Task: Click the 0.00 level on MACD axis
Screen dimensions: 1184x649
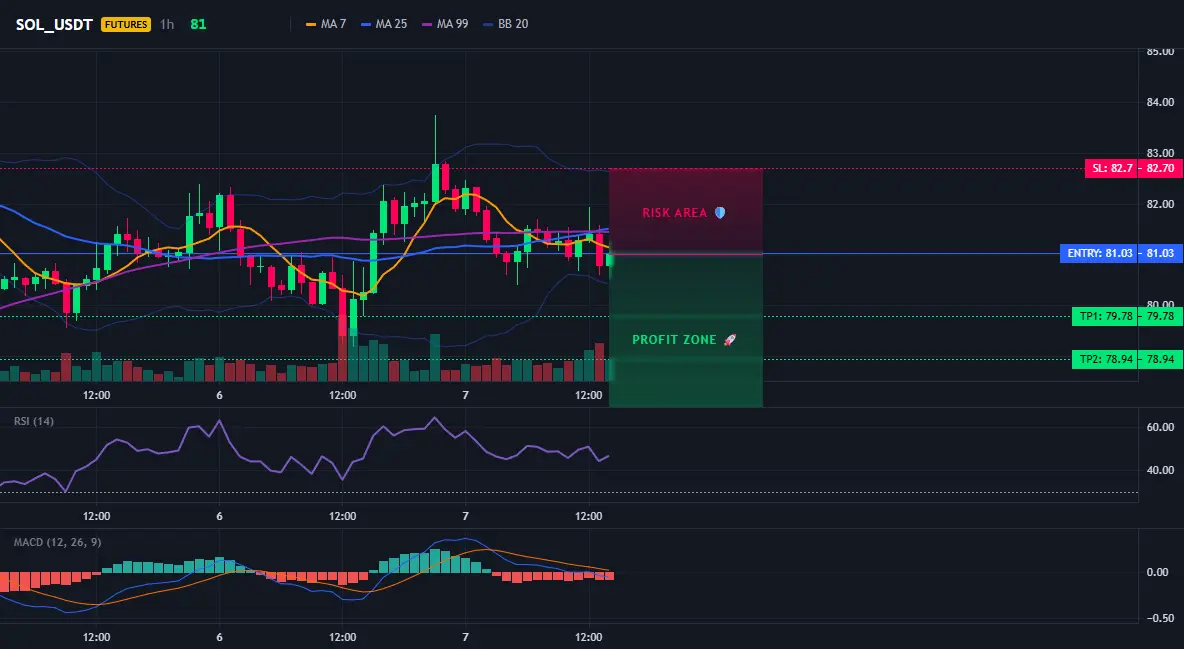Action: tap(1158, 572)
